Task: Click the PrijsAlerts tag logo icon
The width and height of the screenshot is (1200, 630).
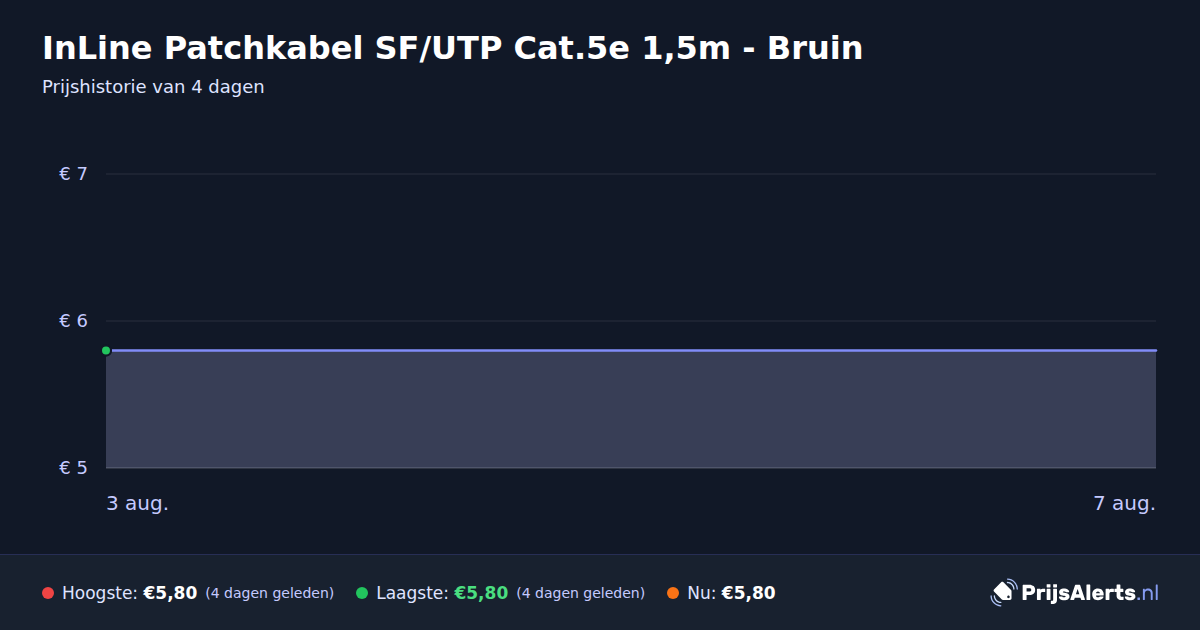Action: click(x=1003, y=593)
